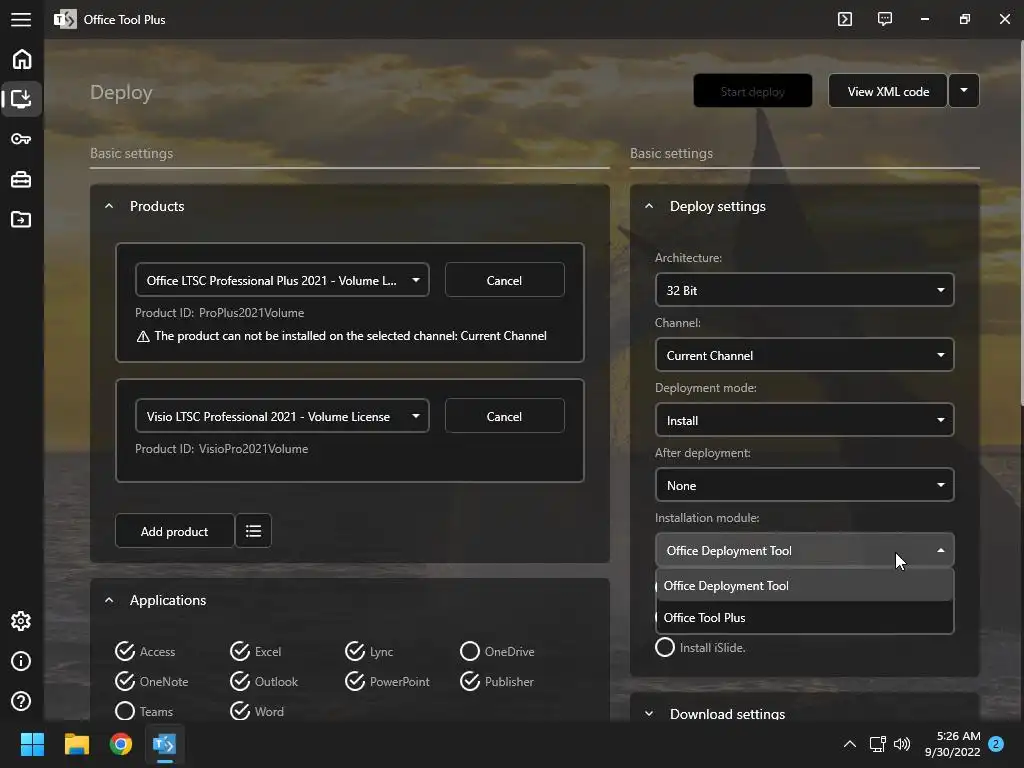The image size is (1024, 768).
Task: Open the notification center badge
Action: point(996,744)
